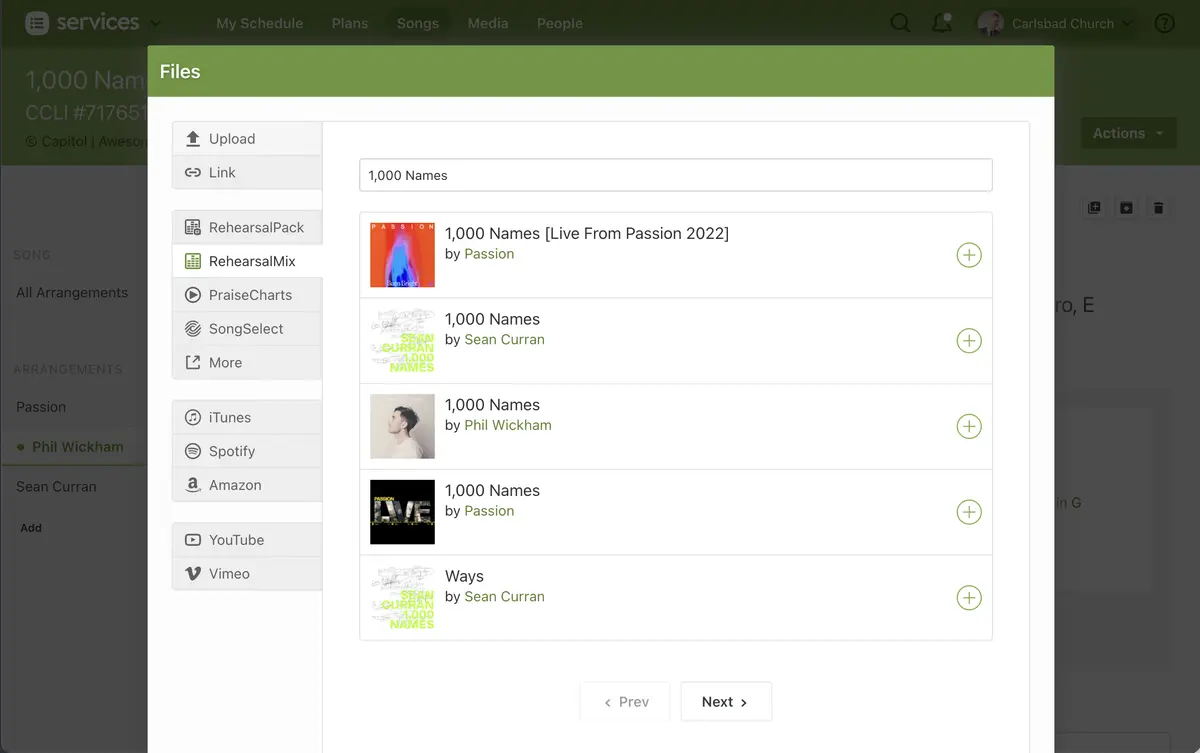
Task: Select RehearsalMix source
Action: point(247,261)
